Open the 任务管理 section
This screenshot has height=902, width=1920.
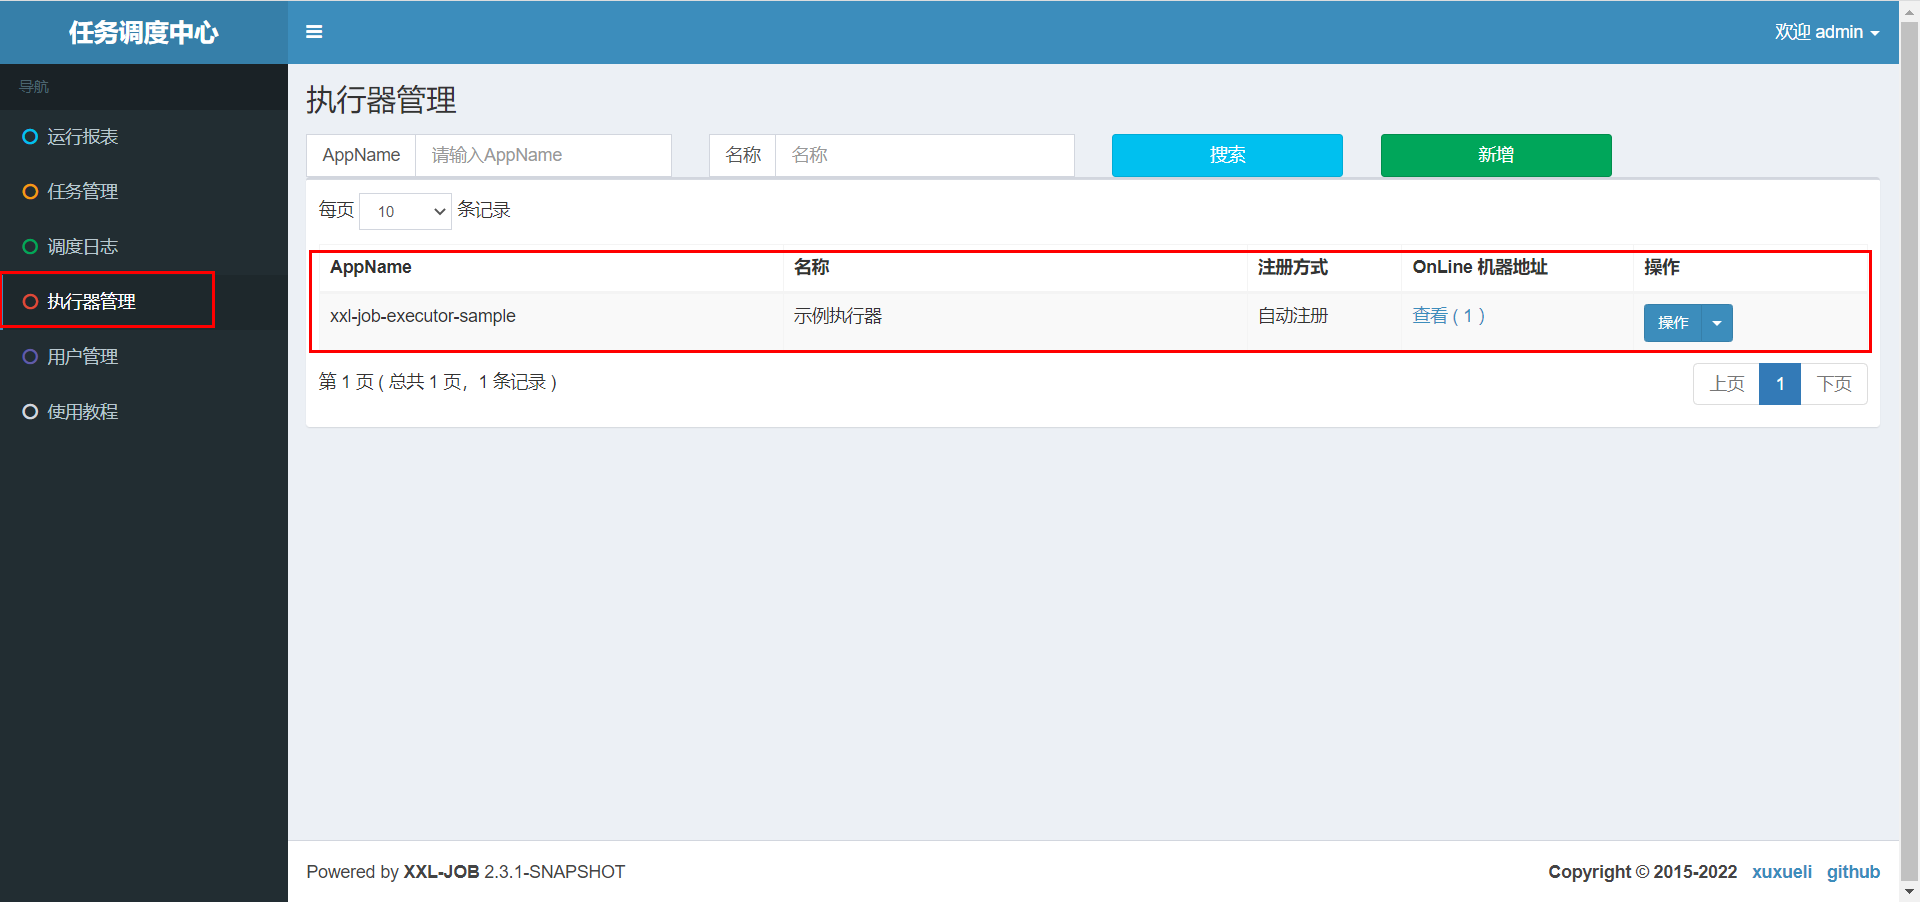[x=84, y=191]
